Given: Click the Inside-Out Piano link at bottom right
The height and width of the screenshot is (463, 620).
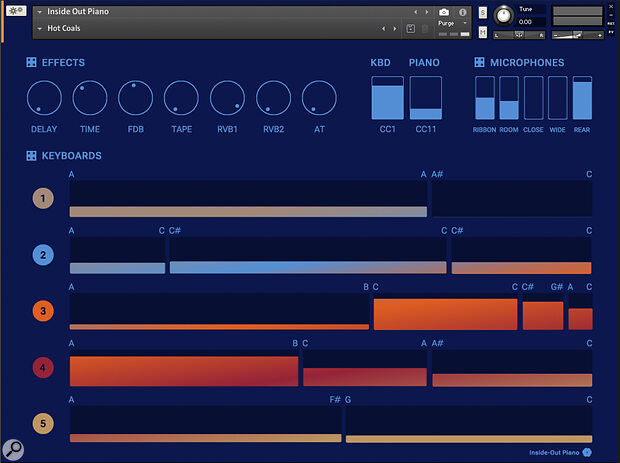Looking at the screenshot, I should 555,452.
